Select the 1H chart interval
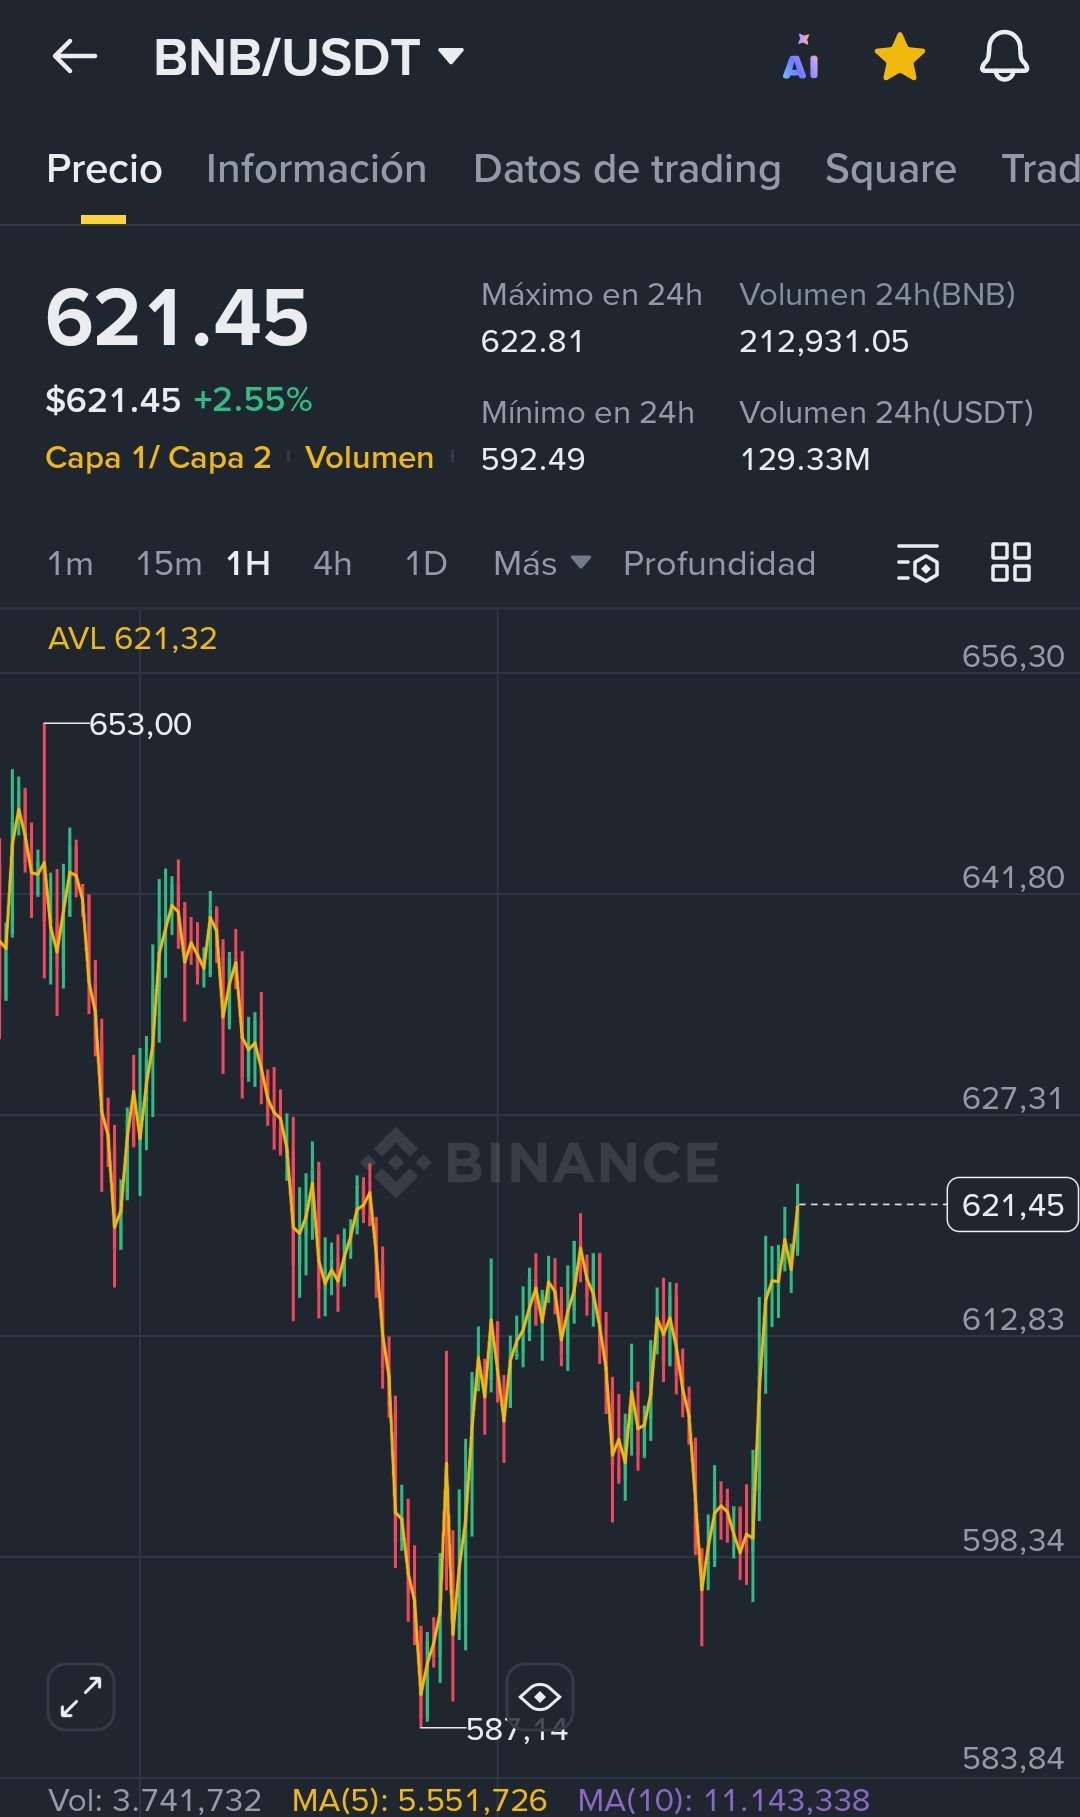Viewport: 1080px width, 1817px height. pos(248,563)
